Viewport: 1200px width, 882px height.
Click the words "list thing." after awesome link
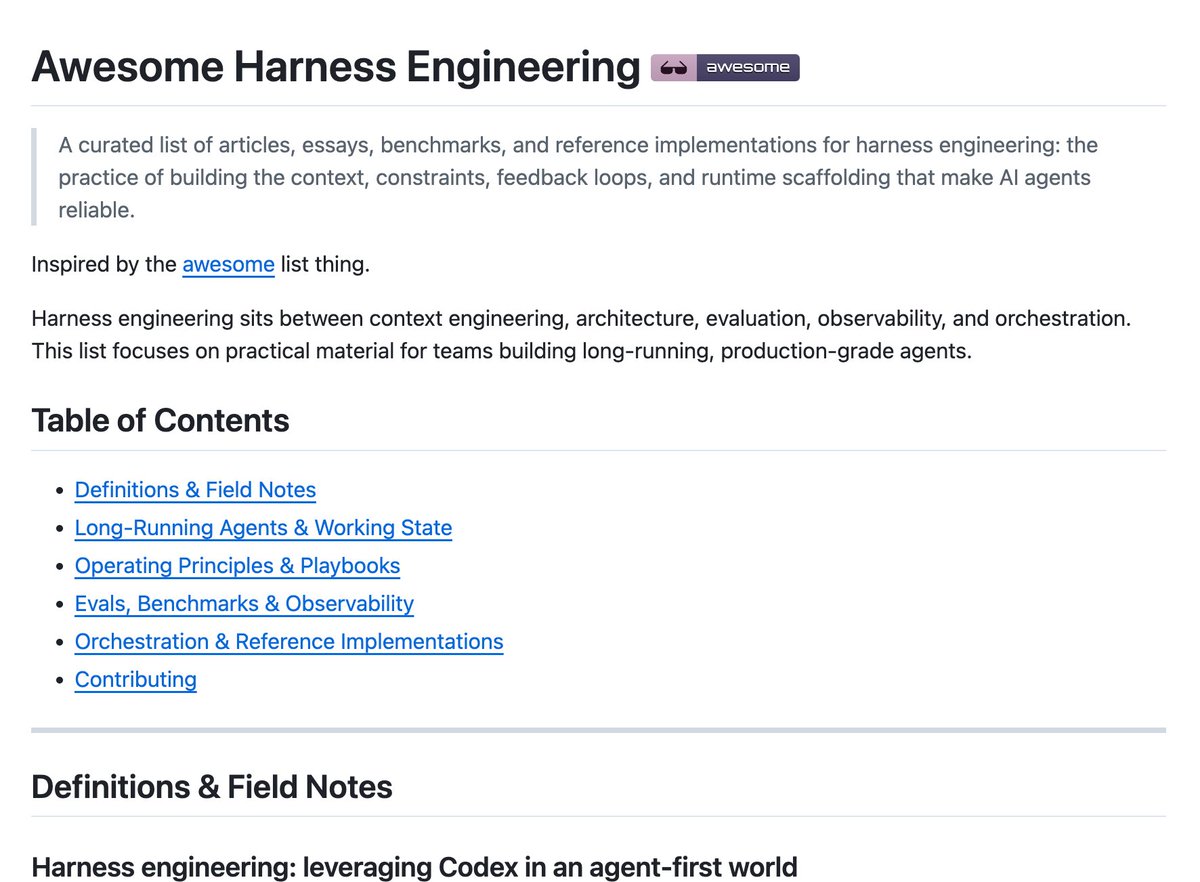325,265
